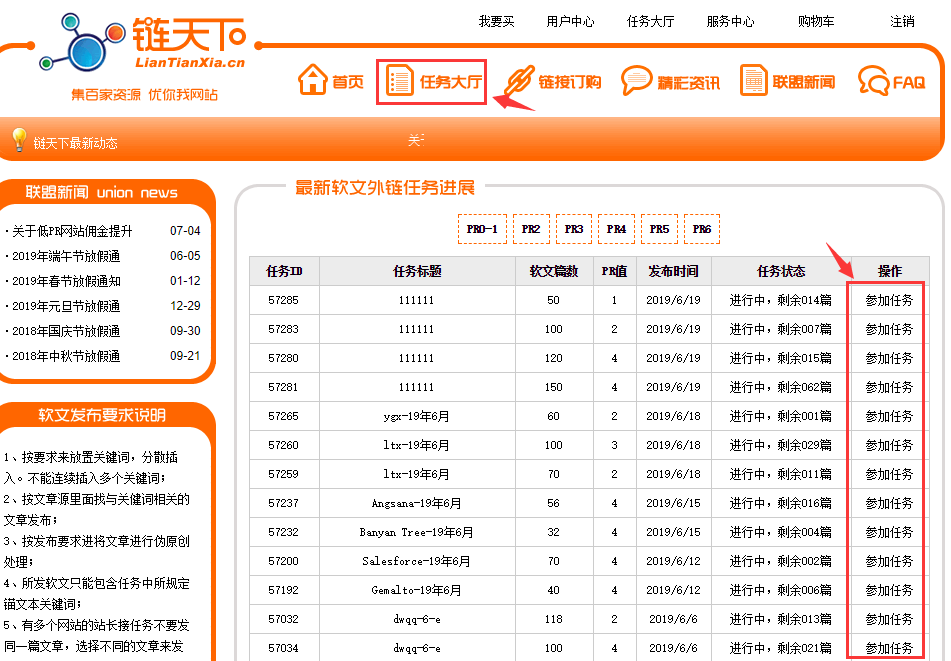The width and height of the screenshot is (951, 661).
Task: Click the 联盟新闻 document icon
Action: tap(753, 80)
